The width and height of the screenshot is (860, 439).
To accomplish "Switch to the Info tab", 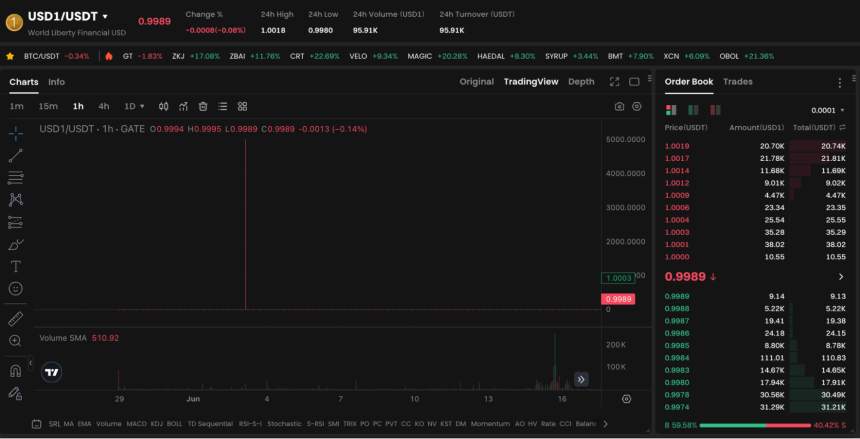I will [56, 82].
